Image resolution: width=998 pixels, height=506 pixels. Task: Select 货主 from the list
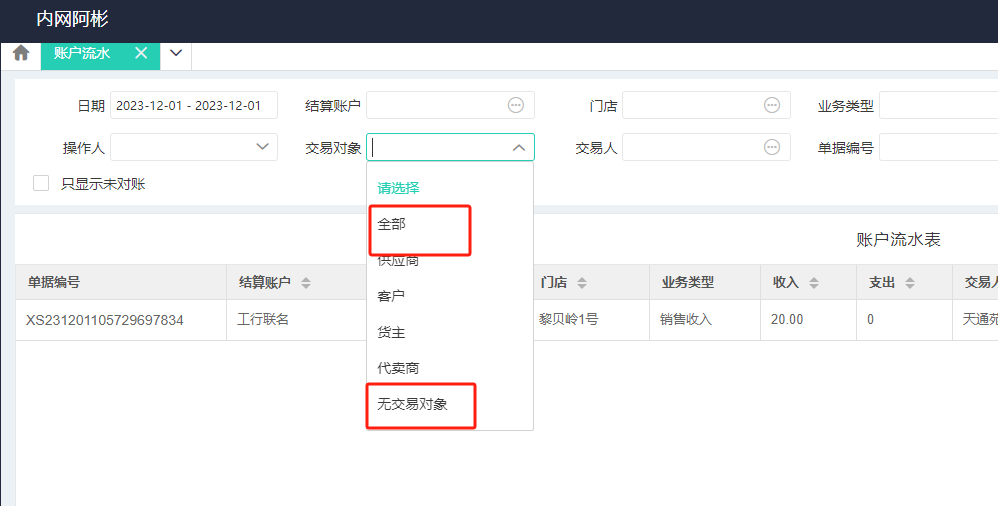point(391,333)
